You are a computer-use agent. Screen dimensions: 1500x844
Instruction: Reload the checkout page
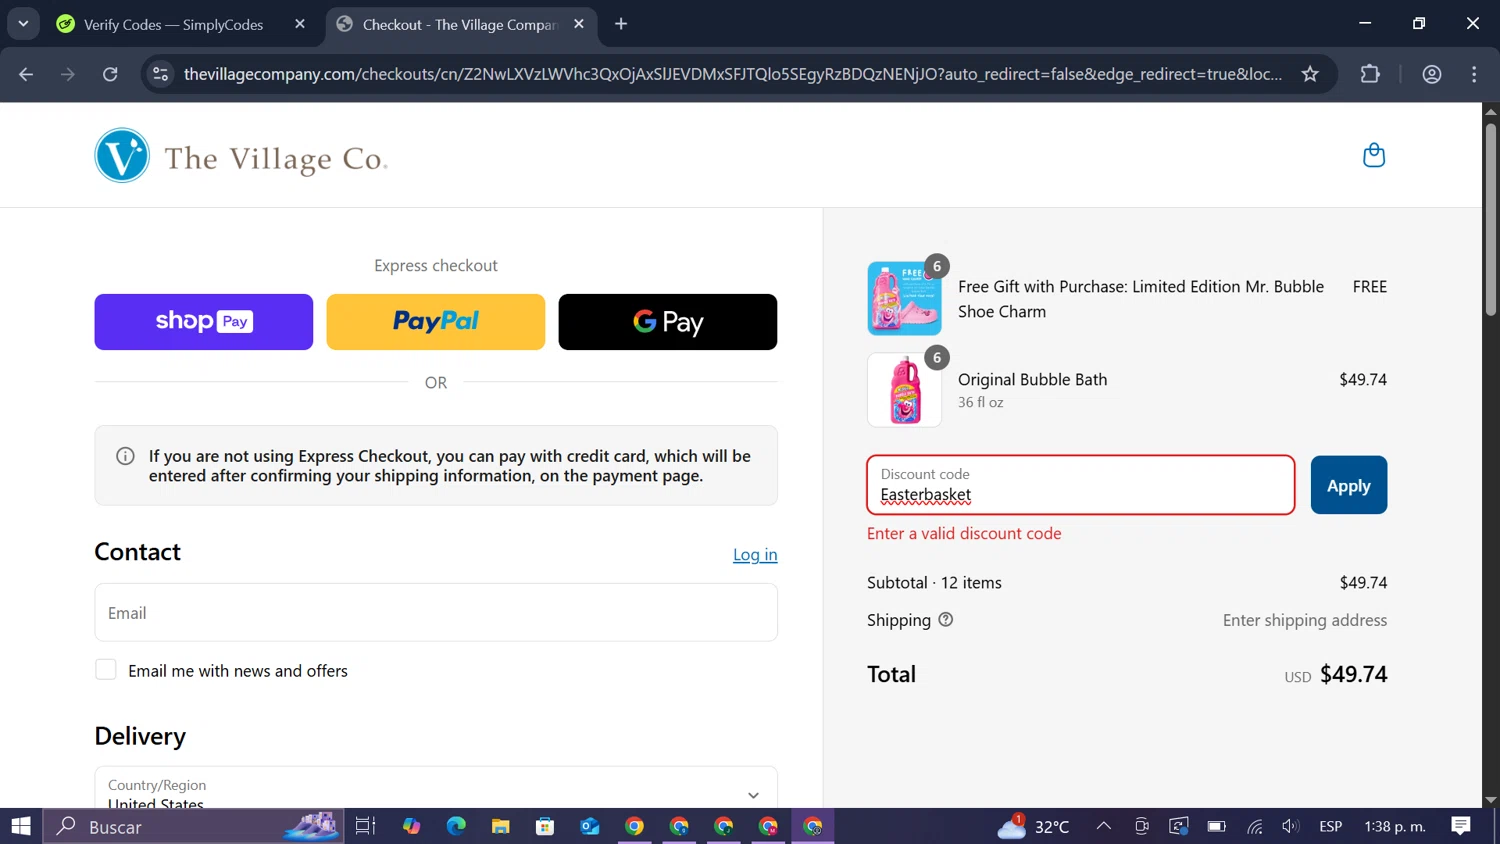point(110,74)
